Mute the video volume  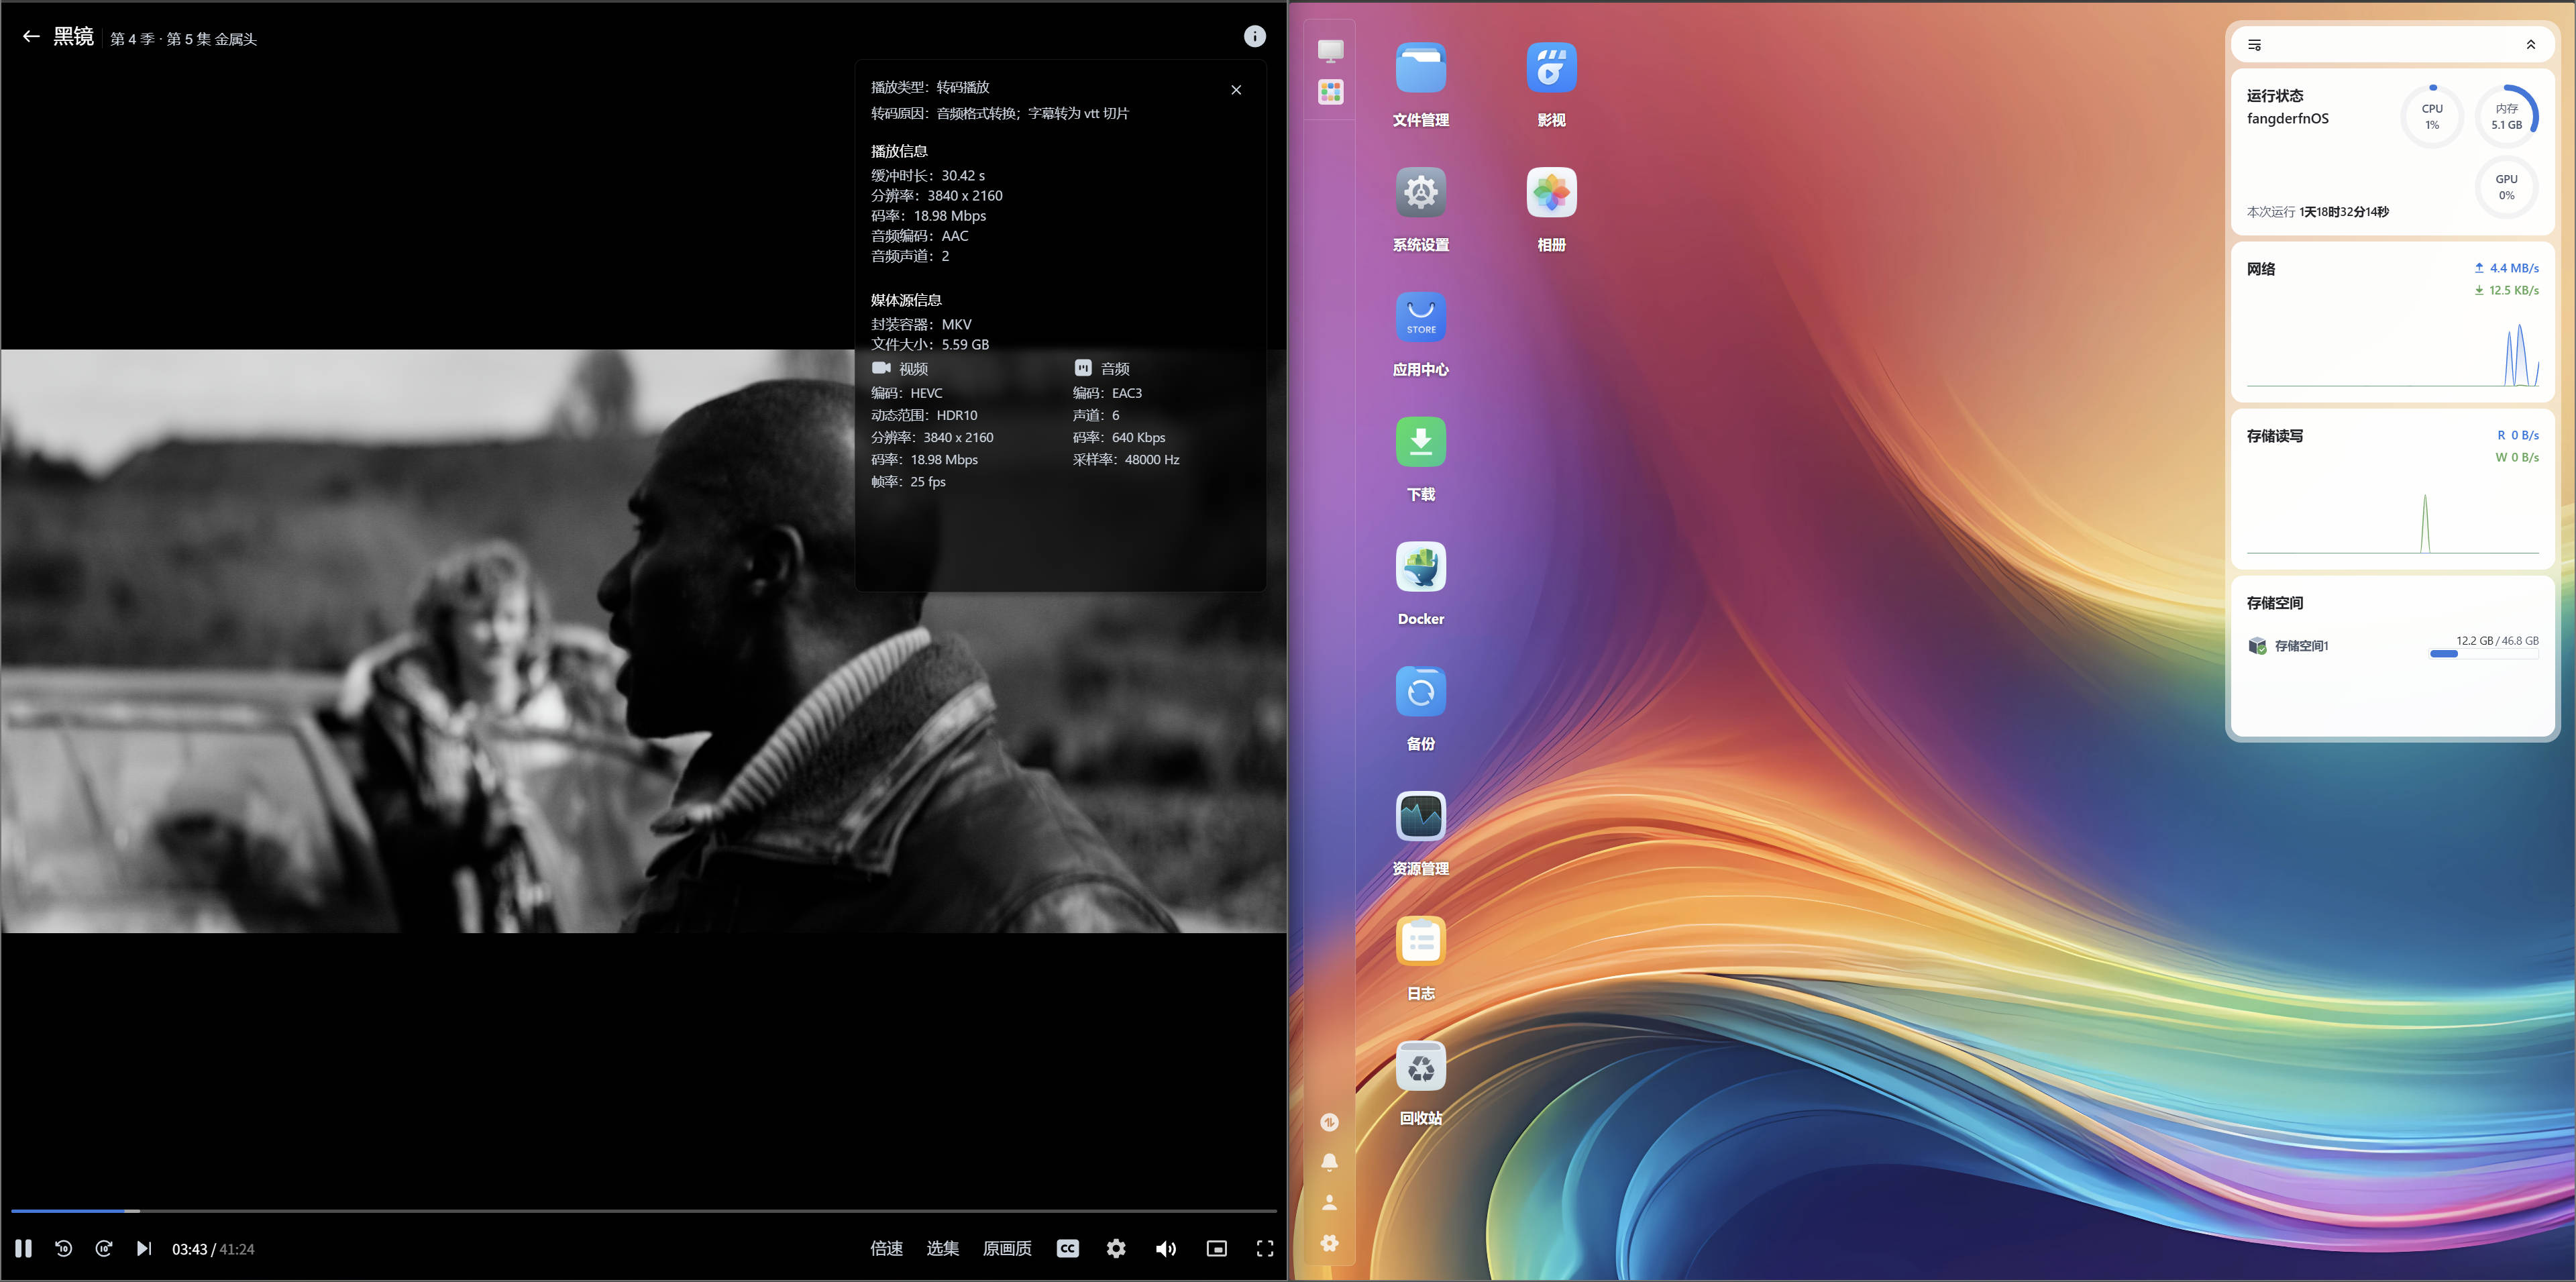(1166, 1248)
